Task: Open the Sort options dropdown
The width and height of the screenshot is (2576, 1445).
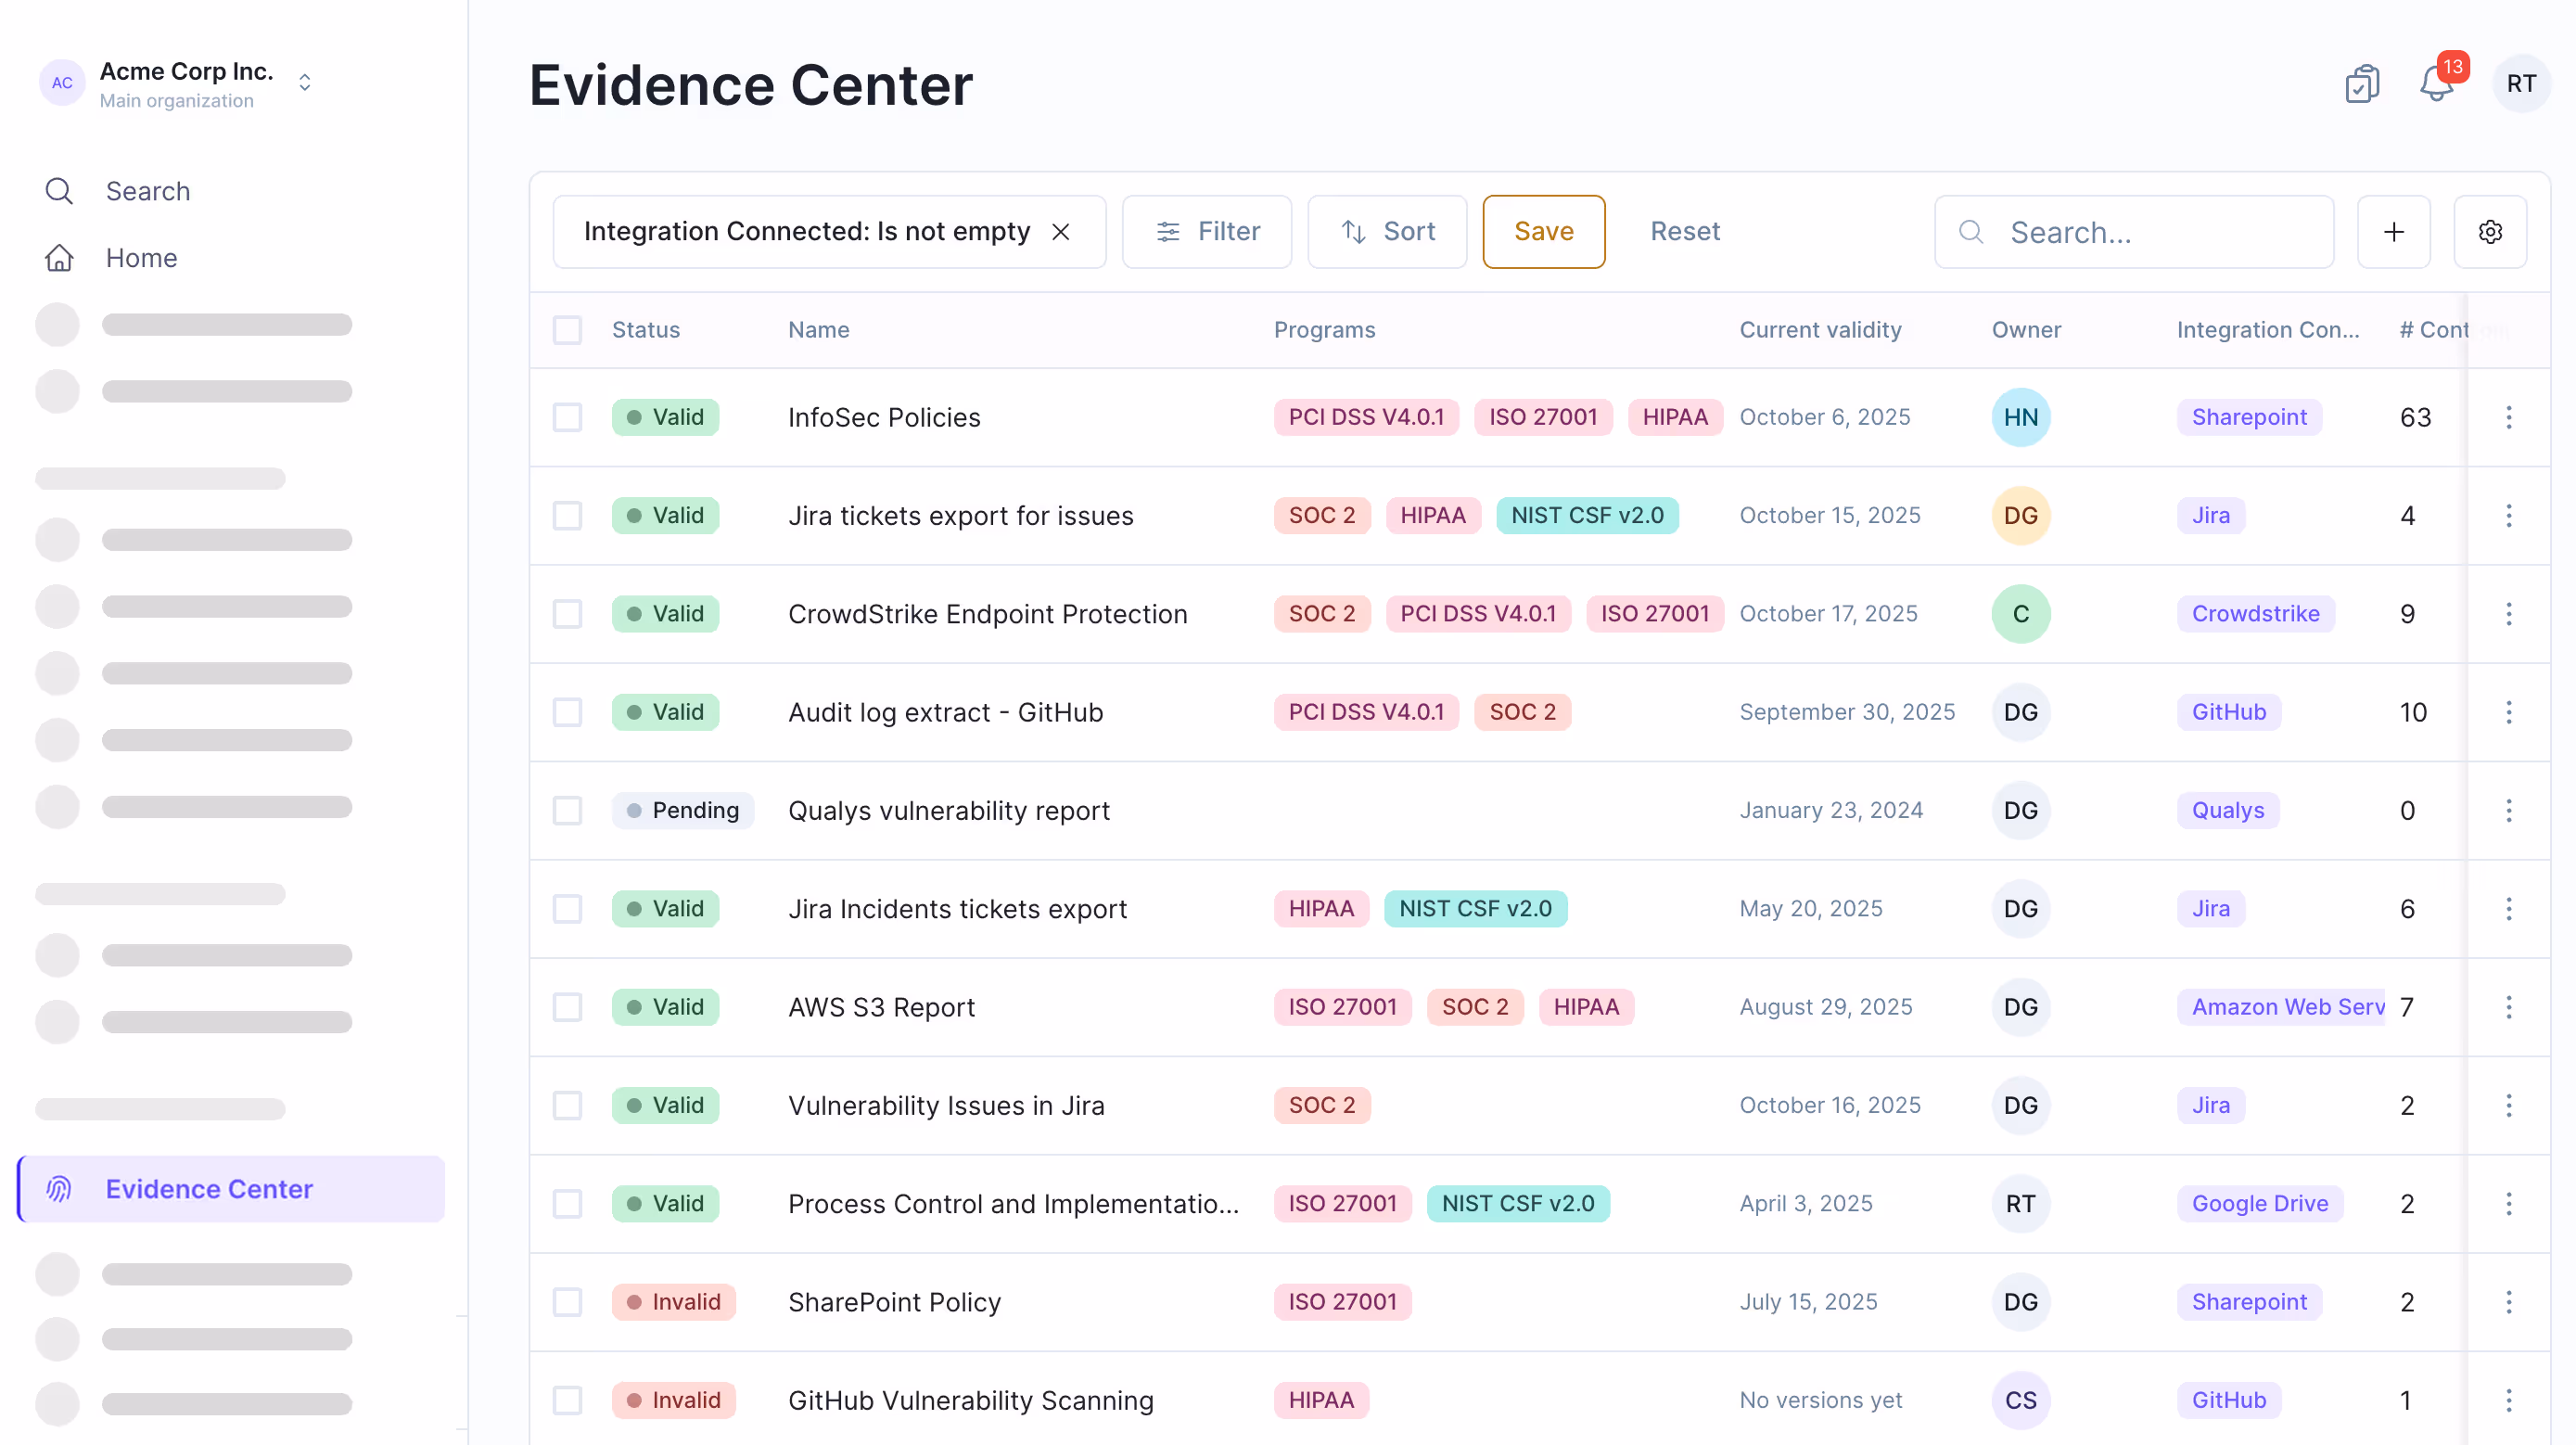Action: click(x=1387, y=232)
